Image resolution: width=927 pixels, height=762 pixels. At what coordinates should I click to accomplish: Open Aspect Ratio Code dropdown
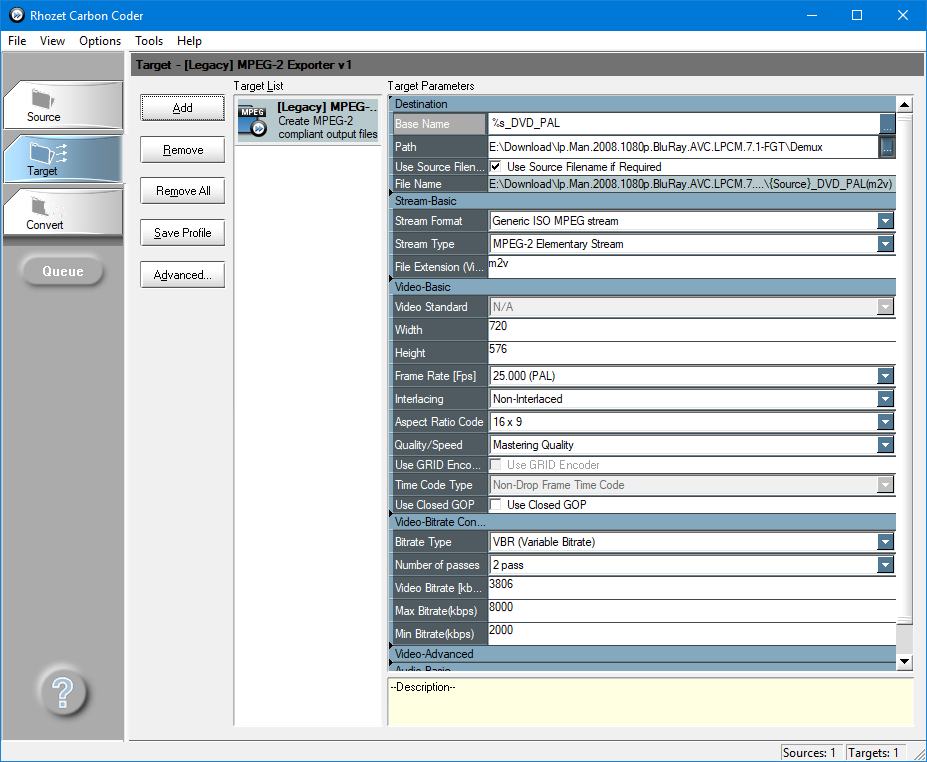click(x=885, y=422)
